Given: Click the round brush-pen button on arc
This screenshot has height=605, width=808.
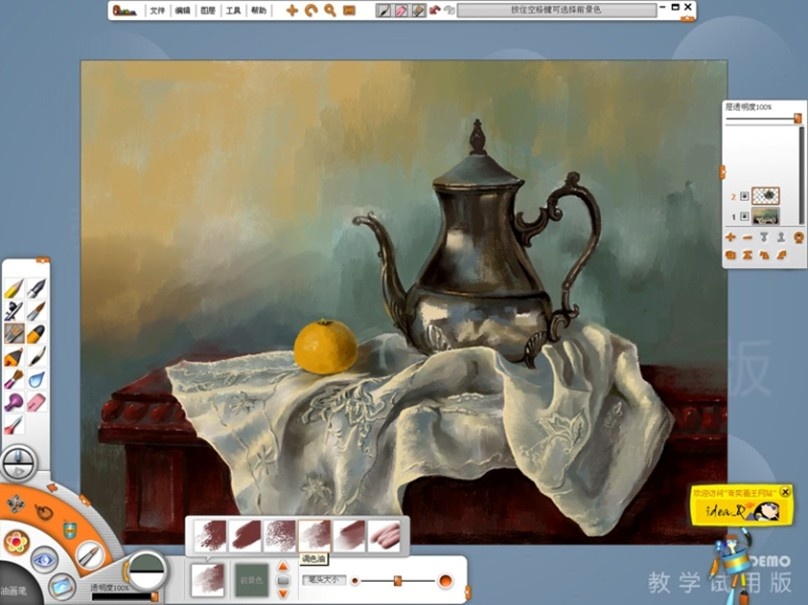Looking at the screenshot, I should click(x=90, y=556).
